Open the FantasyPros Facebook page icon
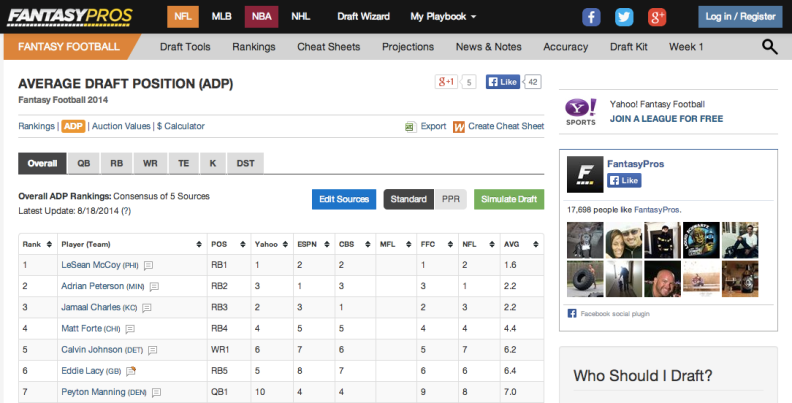Screen dimensions: 792x403 [591, 17]
